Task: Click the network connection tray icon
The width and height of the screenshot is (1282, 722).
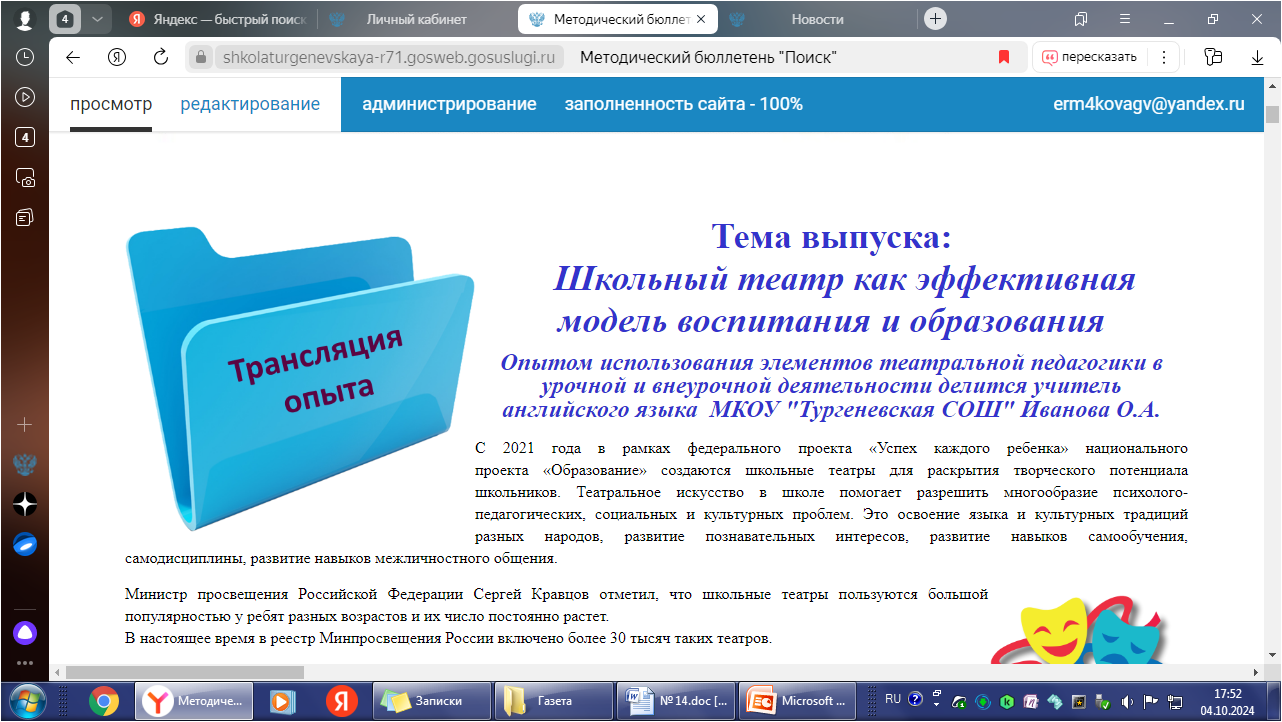Action: [1175, 701]
